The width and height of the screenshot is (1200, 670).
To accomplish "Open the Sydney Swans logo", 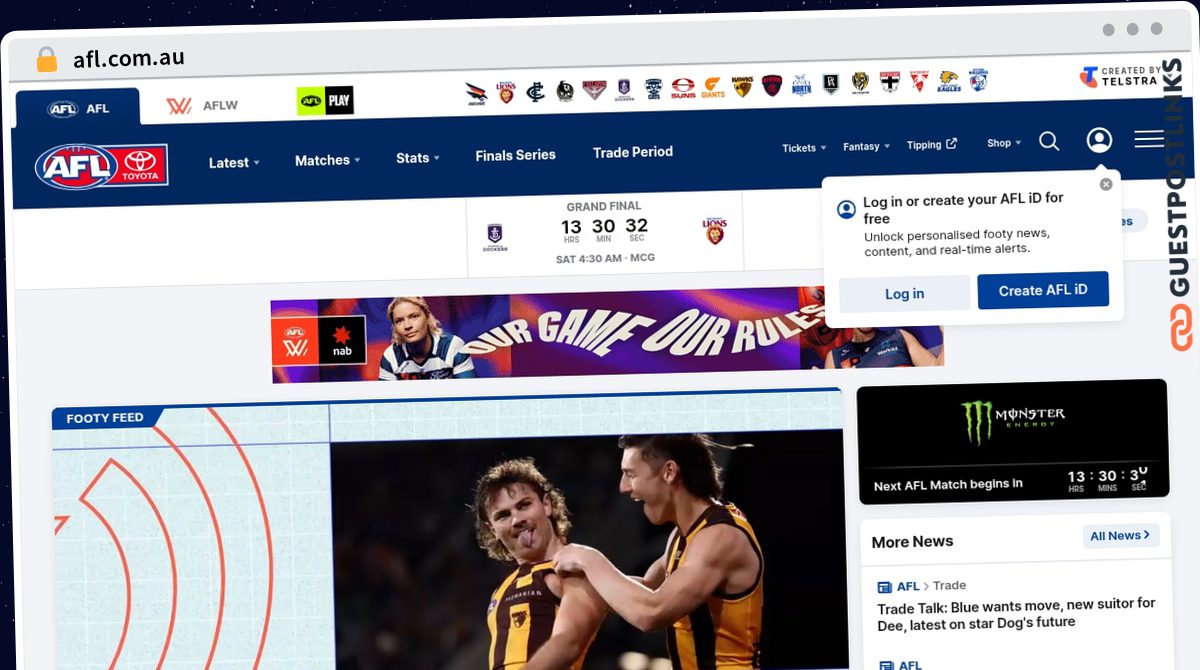I will pos(919,82).
